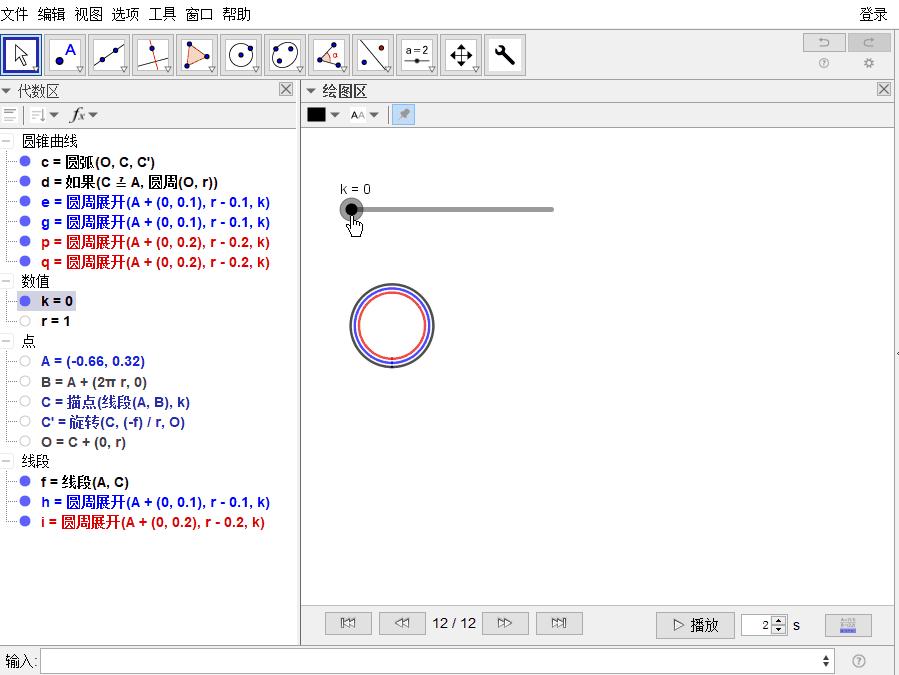
Task: Open the input bar symbol dropdown
Action: click(x=826, y=661)
